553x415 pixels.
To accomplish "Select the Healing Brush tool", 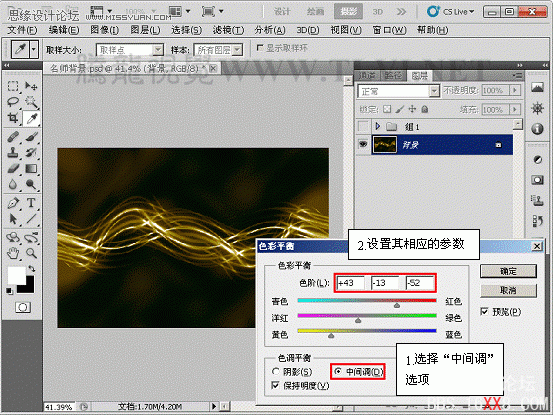I will (13, 137).
